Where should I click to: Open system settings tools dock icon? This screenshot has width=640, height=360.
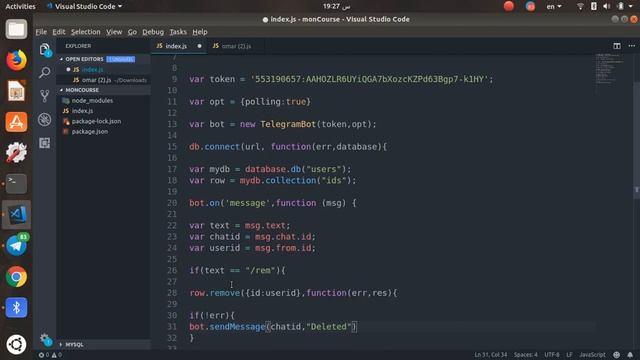[16, 153]
